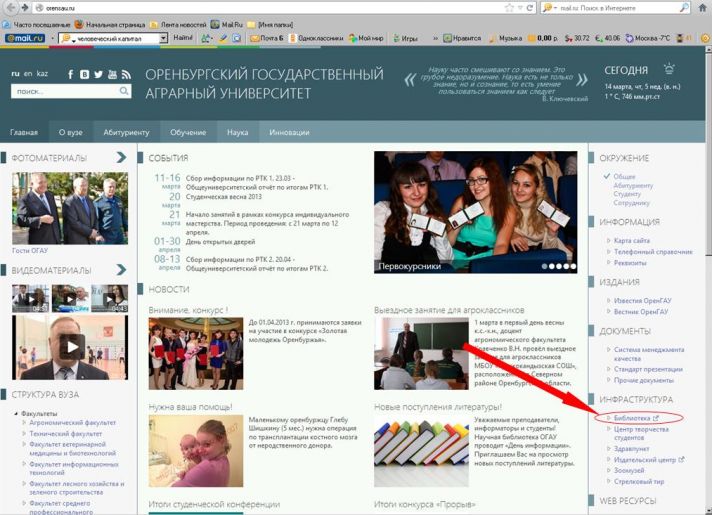Click the site search magnifier icon
The width and height of the screenshot is (712, 515).
click(124, 91)
